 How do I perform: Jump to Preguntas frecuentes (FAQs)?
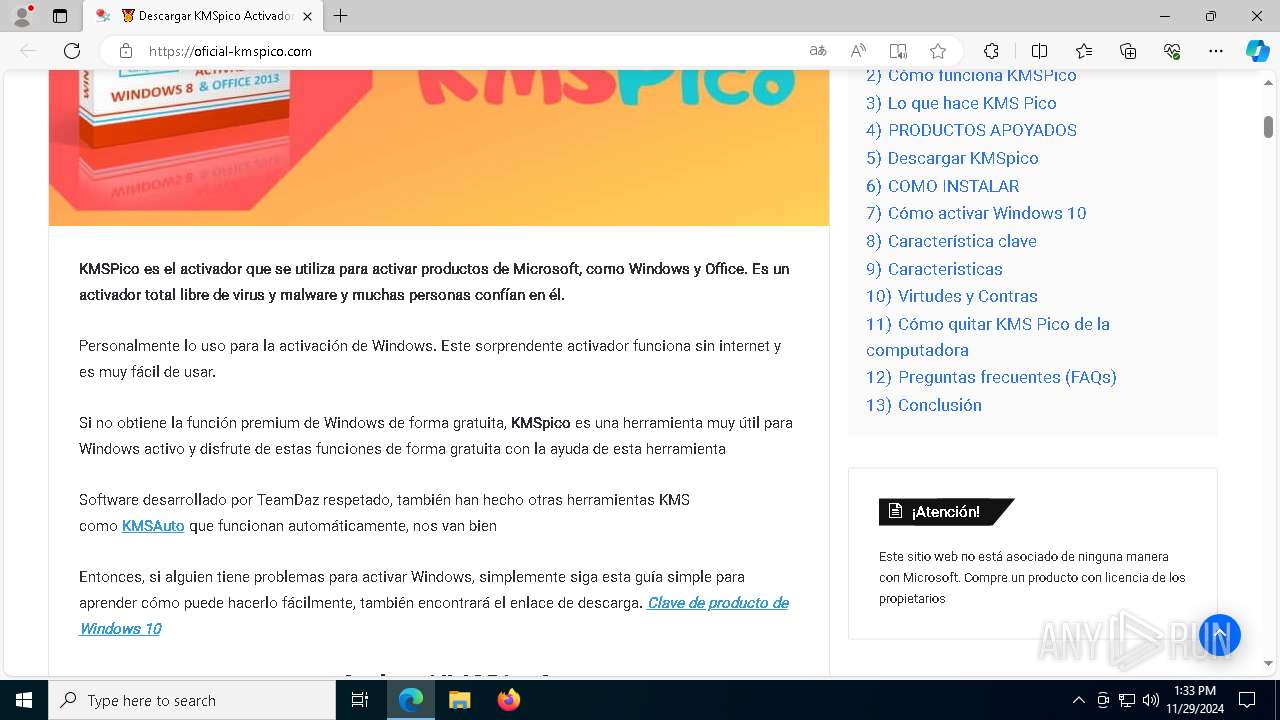tap(991, 377)
